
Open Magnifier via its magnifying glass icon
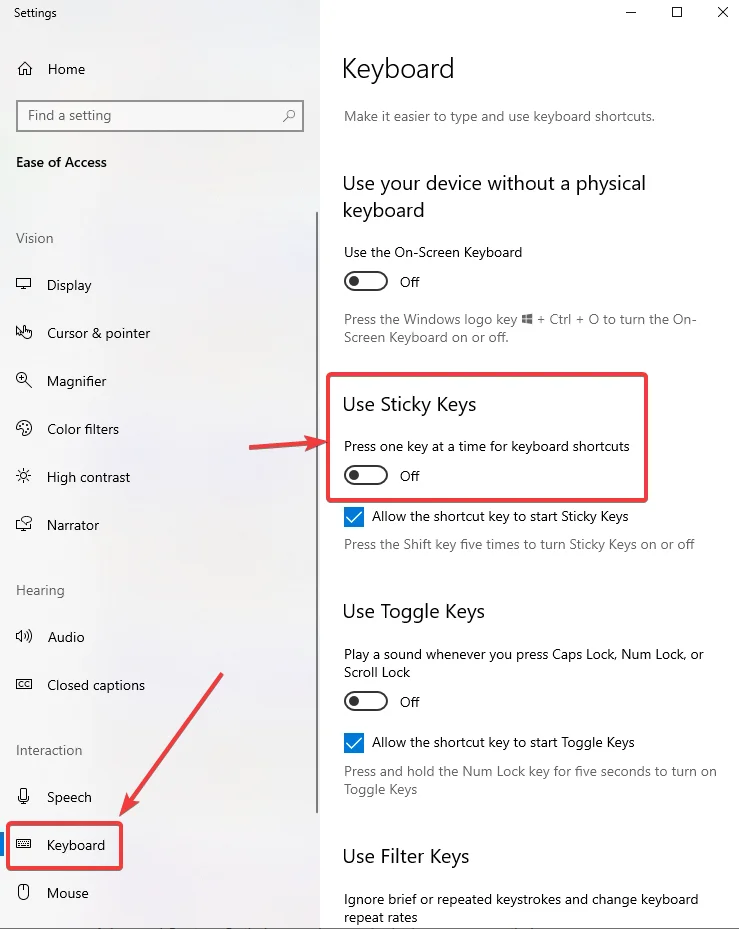point(23,381)
